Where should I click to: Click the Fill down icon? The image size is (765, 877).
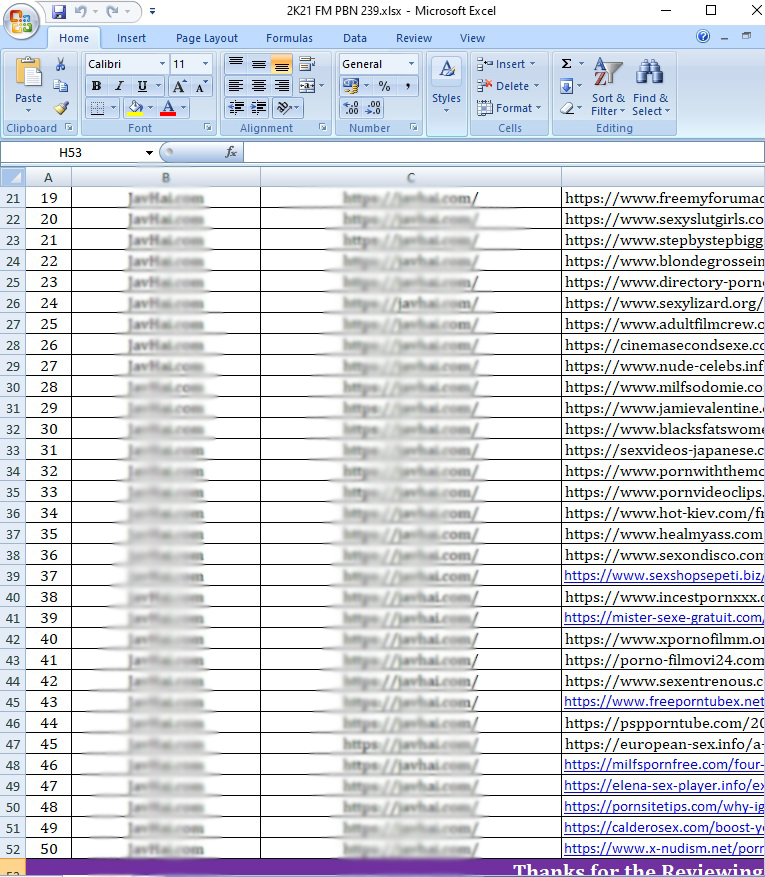(566, 86)
